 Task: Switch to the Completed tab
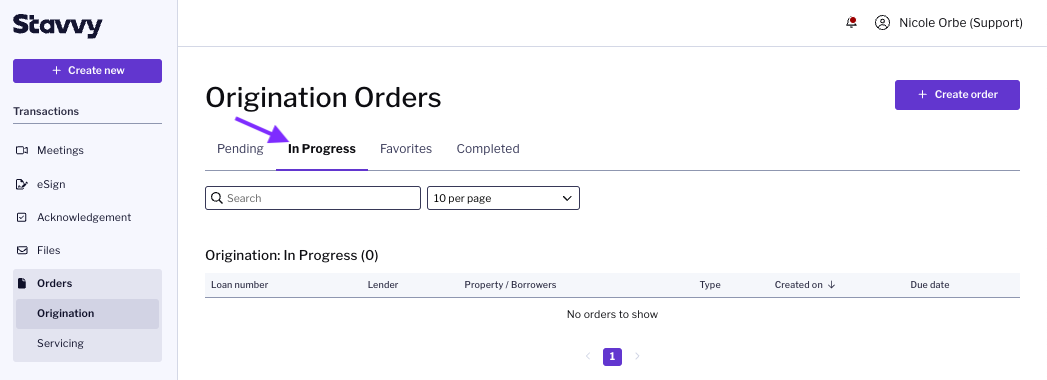click(488, 149)
